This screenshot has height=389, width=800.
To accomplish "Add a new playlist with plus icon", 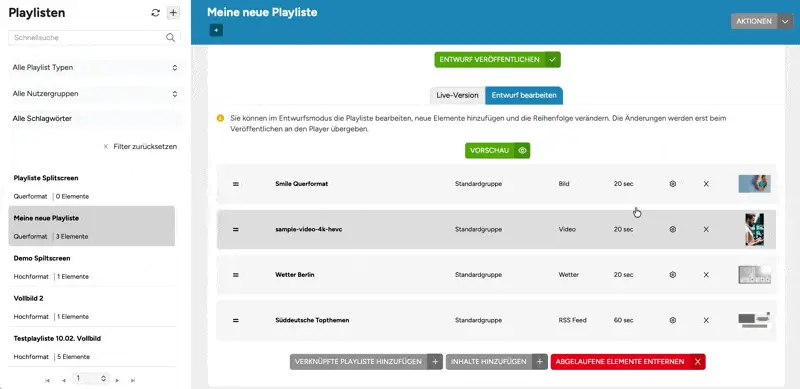I will tap(173, 13).
